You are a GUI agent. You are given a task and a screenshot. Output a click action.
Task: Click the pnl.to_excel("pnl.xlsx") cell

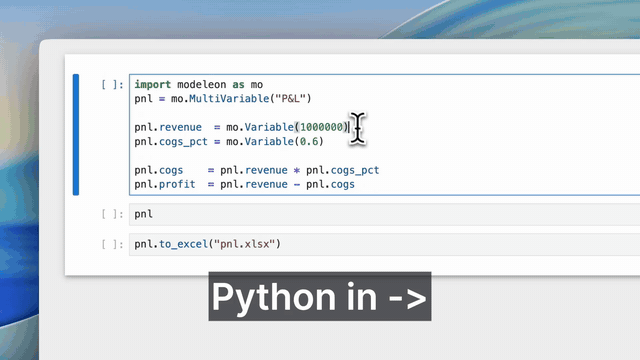tap(384, 244)
